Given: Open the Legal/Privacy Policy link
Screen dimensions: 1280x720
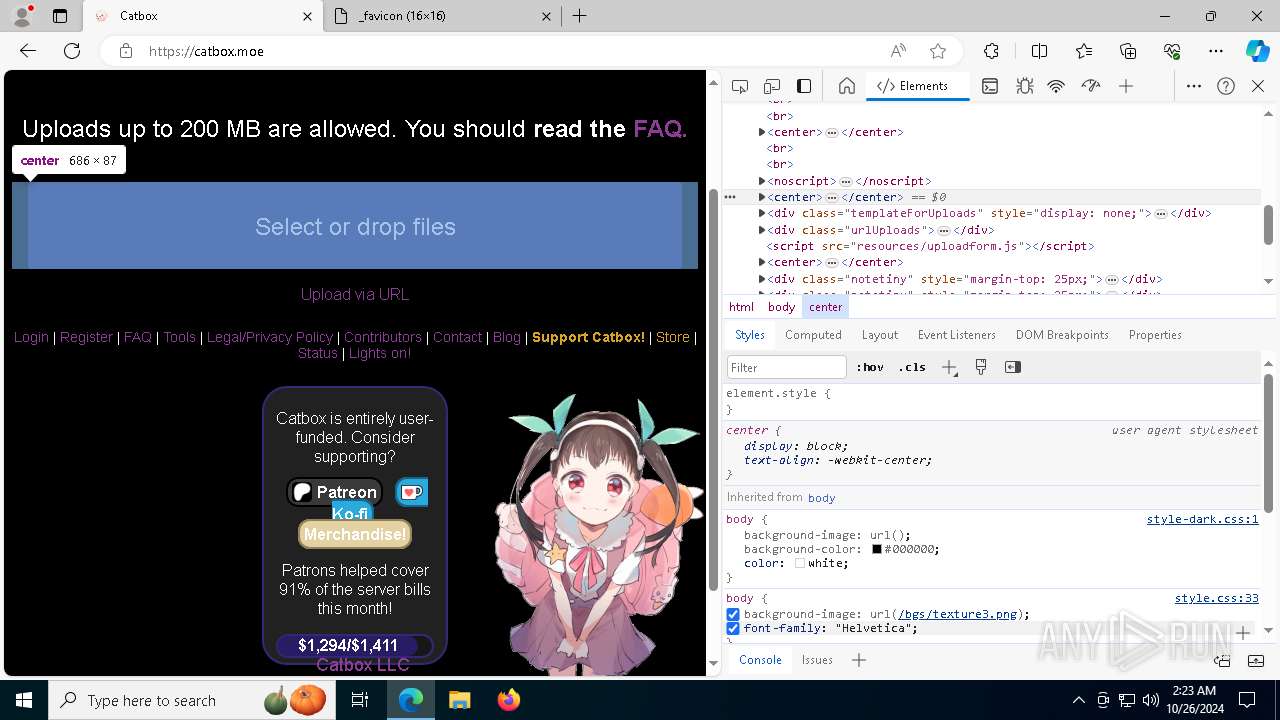Looking at the screenshot, I should tap(270, 337).
